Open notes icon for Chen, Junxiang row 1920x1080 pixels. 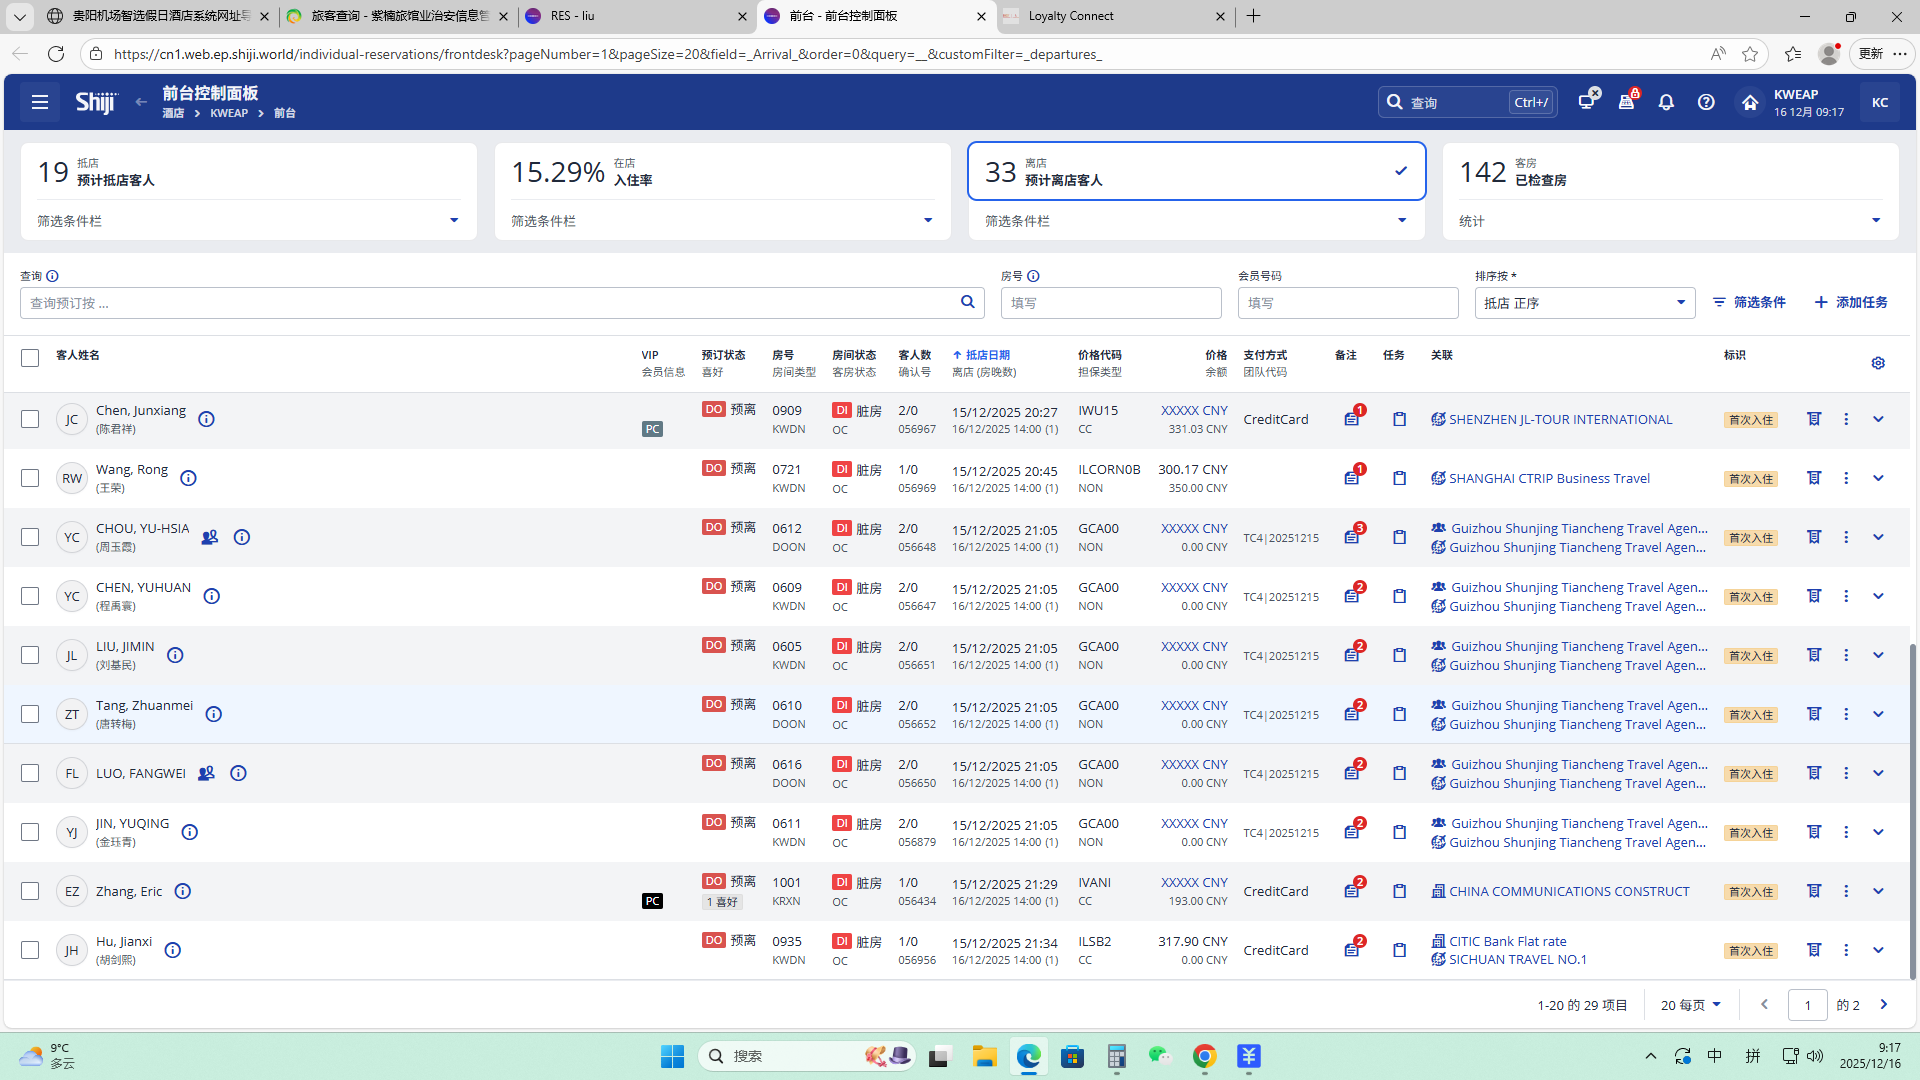(1352, 419)
